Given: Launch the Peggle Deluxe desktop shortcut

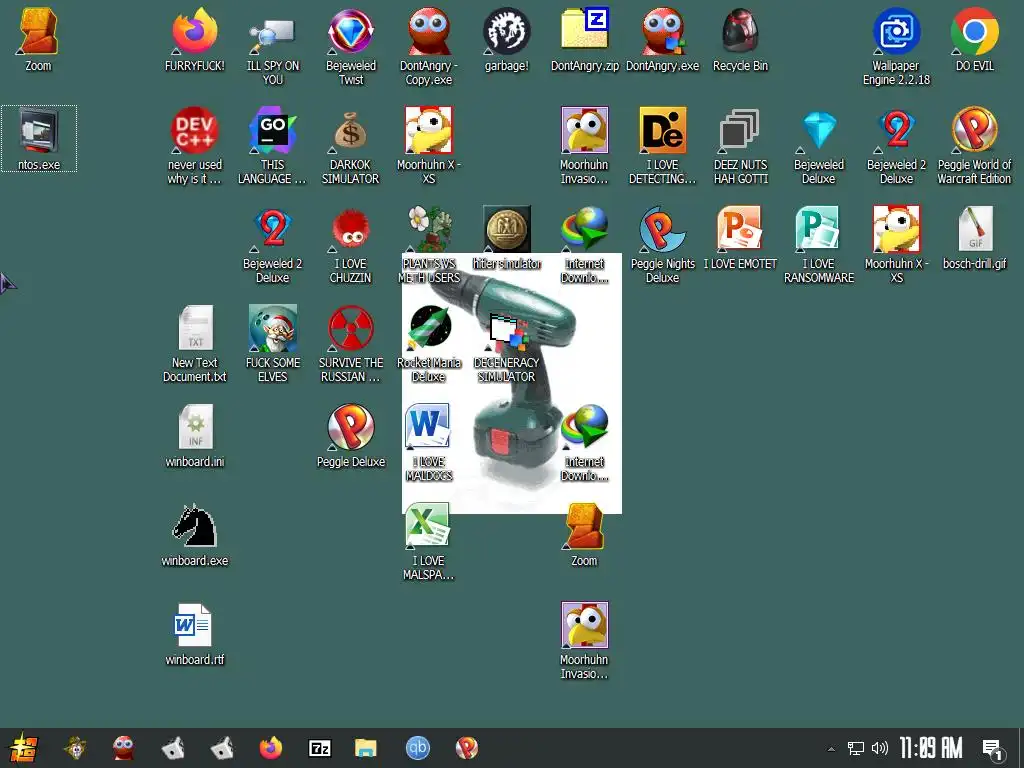Looking at the screenshot, I should point(351,436).
